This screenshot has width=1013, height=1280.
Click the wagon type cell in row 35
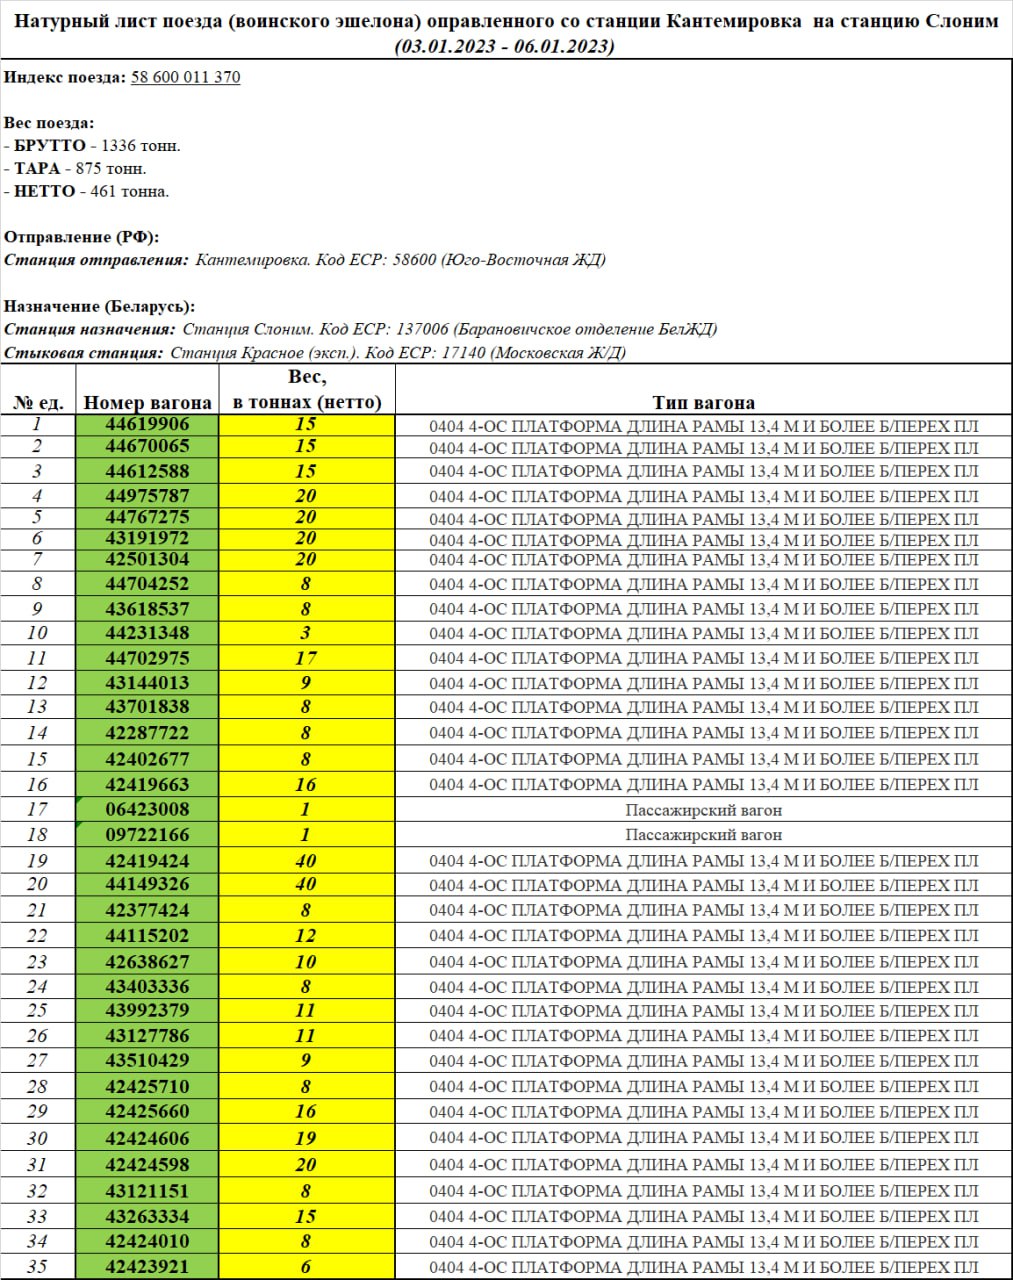tap(703, 1267)
